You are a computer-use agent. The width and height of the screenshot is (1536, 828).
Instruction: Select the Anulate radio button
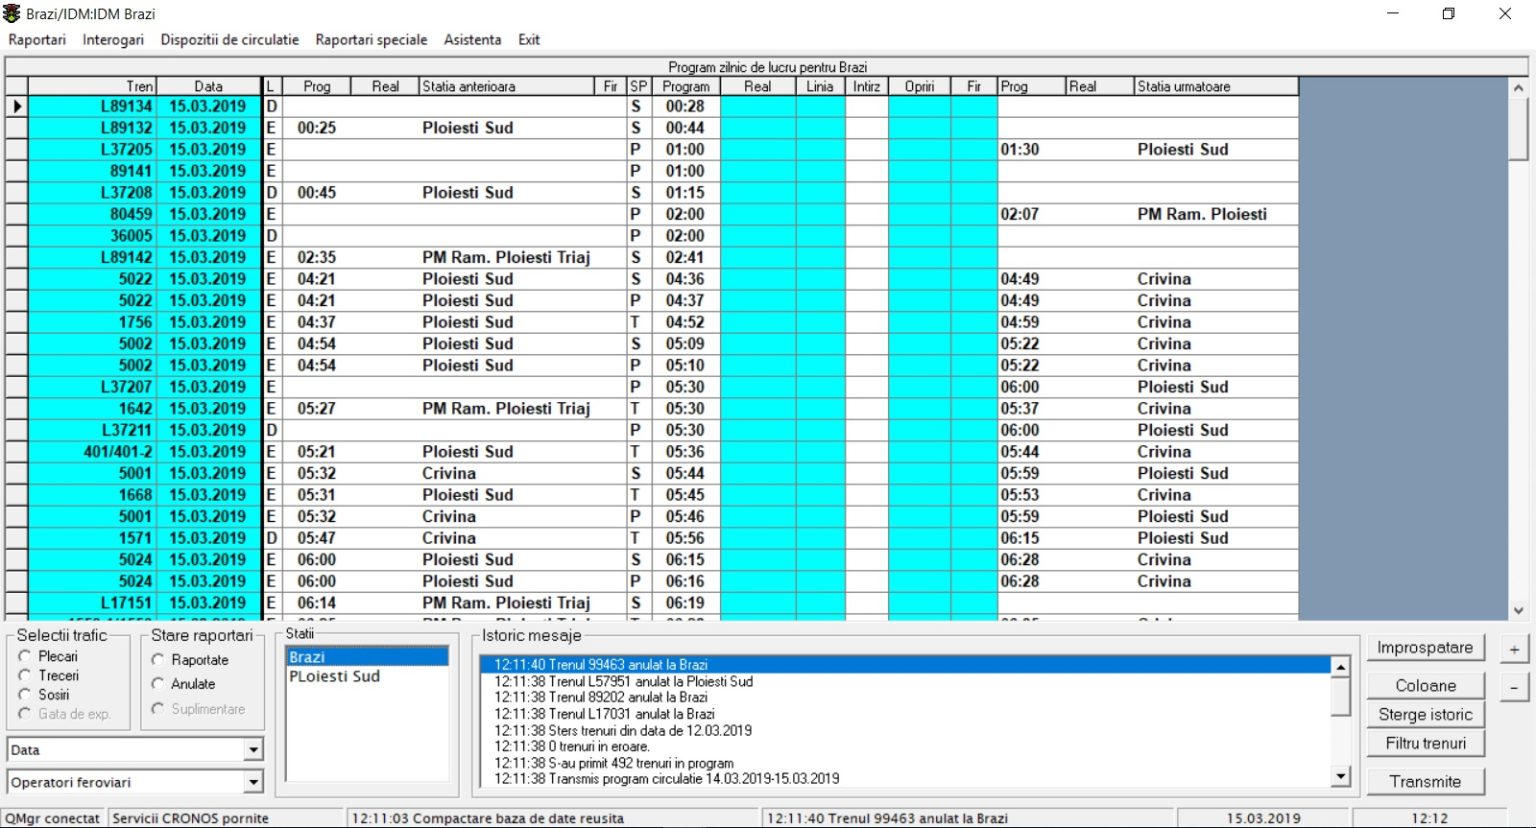tap(158, 684)
